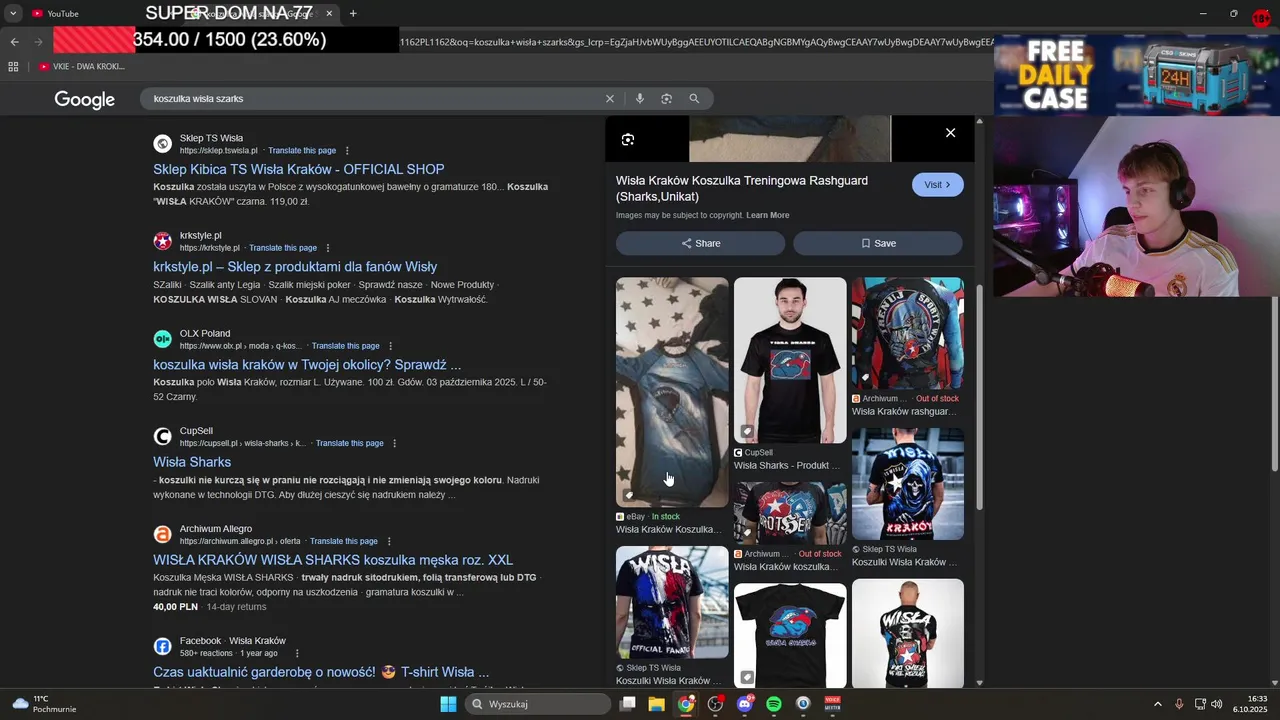Open Sklep TS Wisła reaper shirt thumbnail
The height and width of the screenshot is (720, 1280).
click(907, 484)
